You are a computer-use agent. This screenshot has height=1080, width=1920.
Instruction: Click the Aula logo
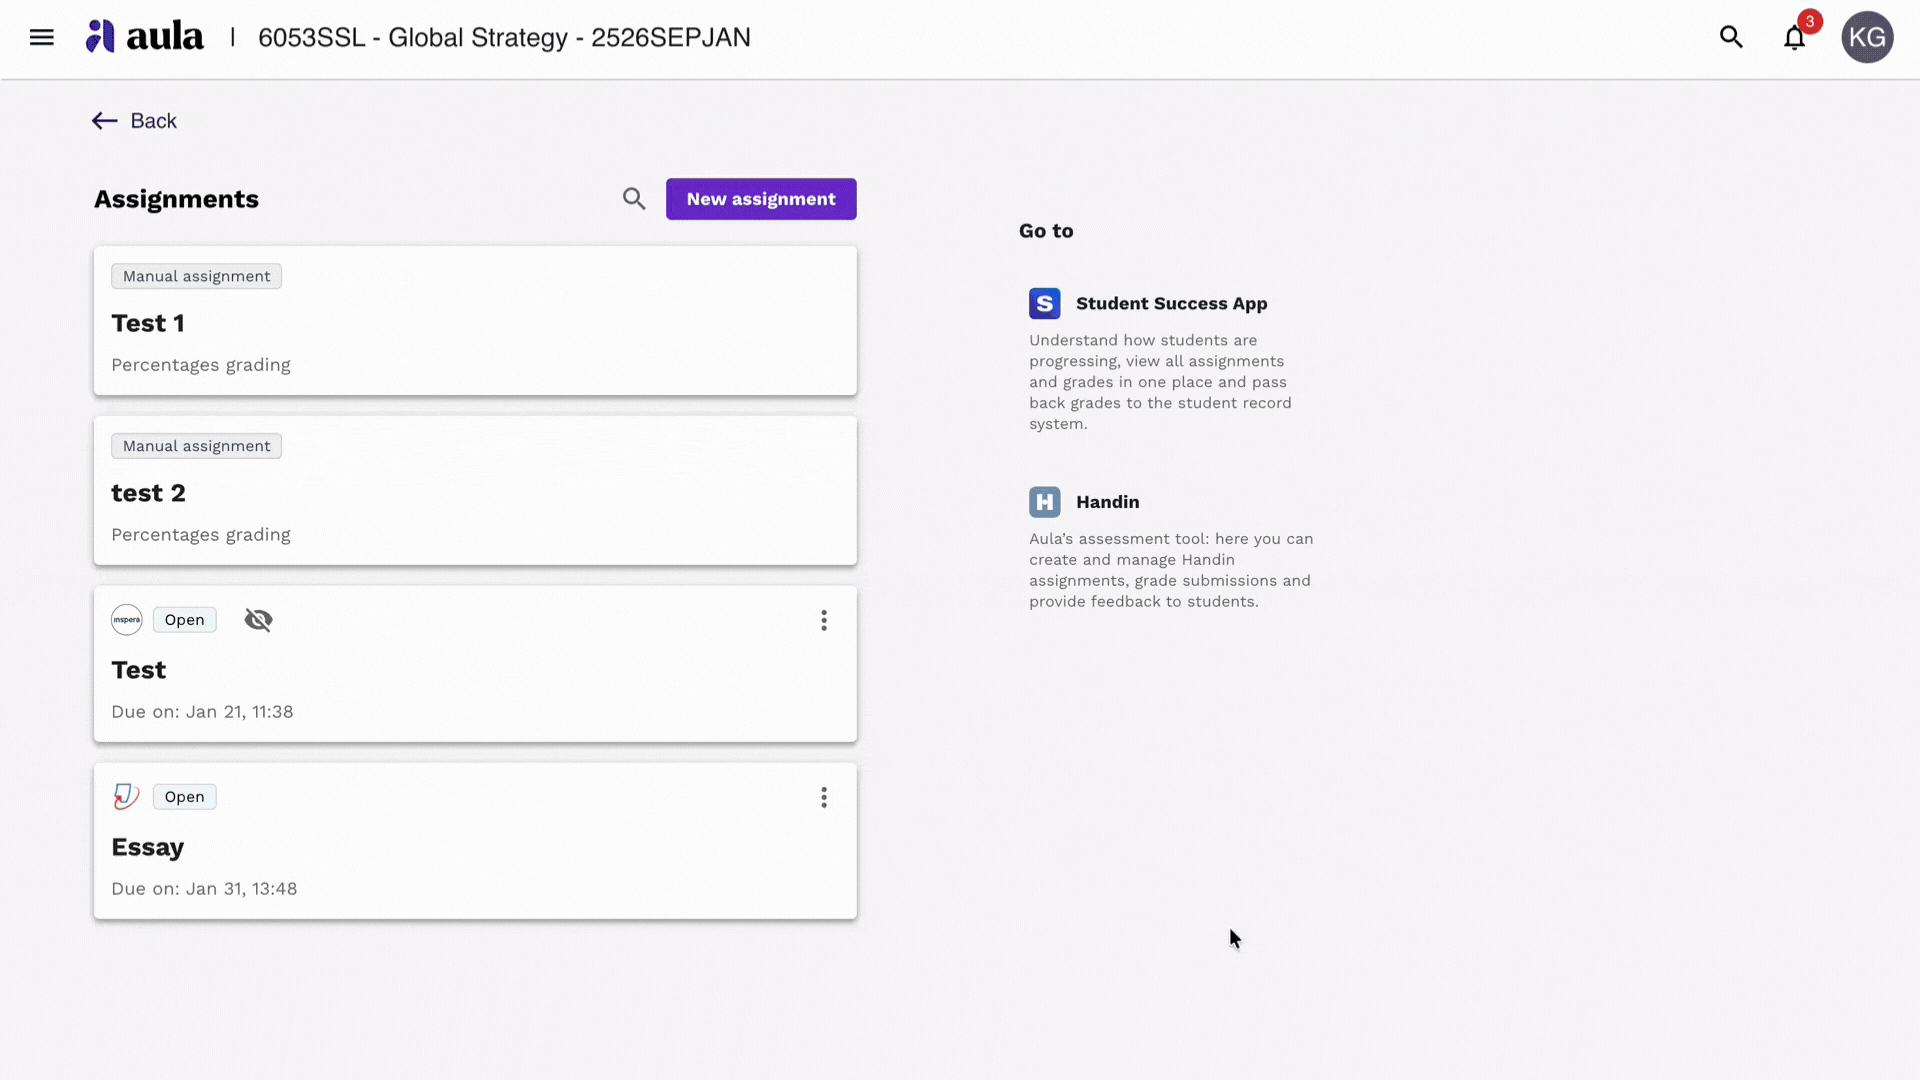click(x=144, y=37)
